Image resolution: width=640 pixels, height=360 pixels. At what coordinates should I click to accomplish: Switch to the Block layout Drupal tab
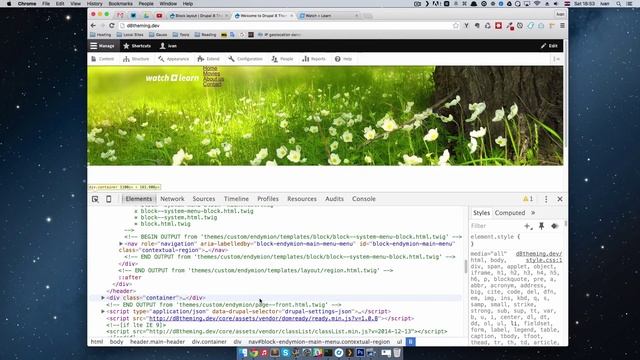[198, 16]
